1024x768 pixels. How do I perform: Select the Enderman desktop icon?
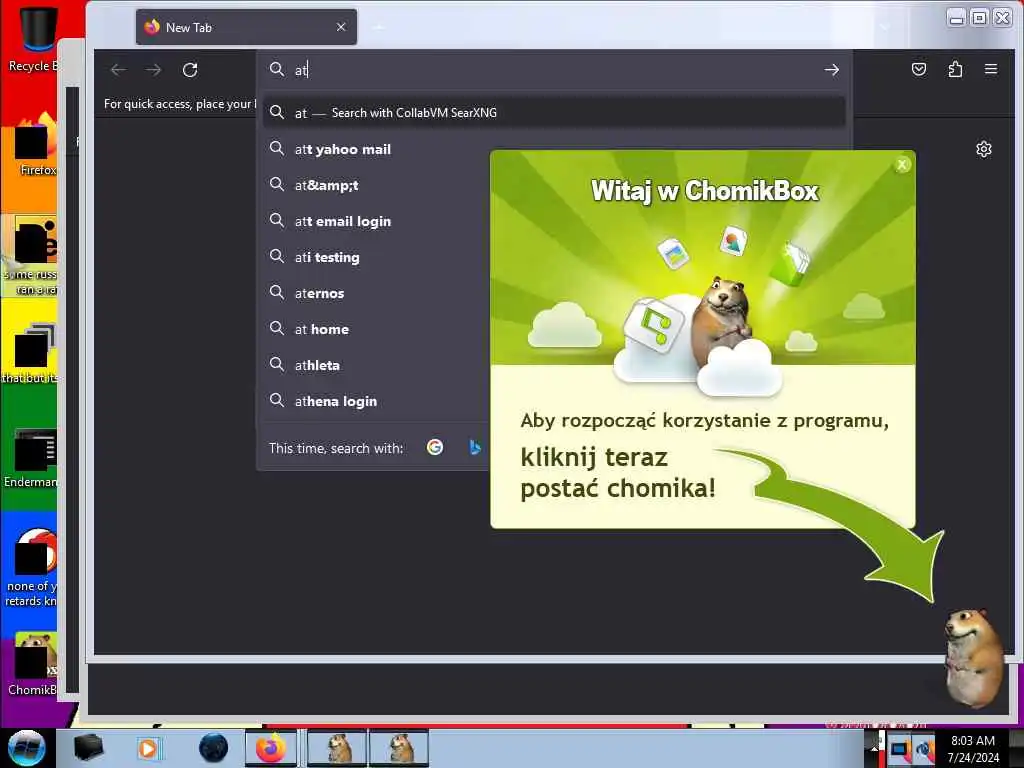coord(31,458)
